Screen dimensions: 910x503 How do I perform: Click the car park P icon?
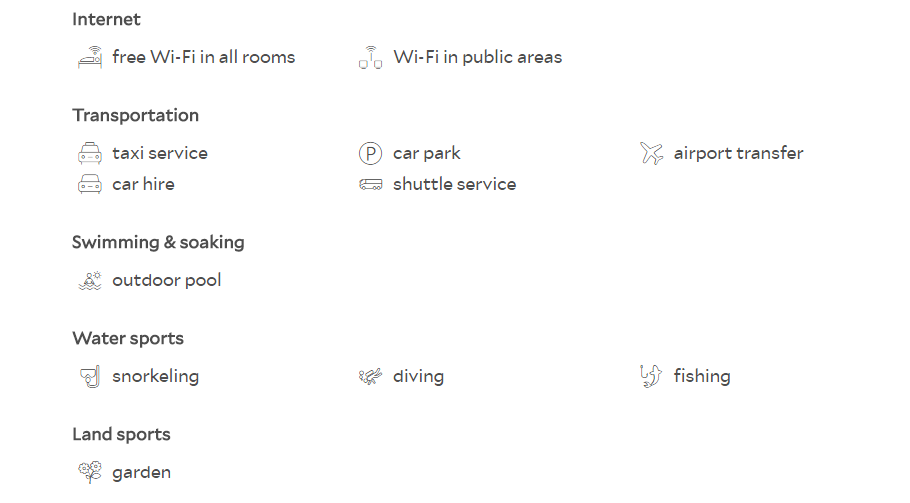tap(370, 153)
